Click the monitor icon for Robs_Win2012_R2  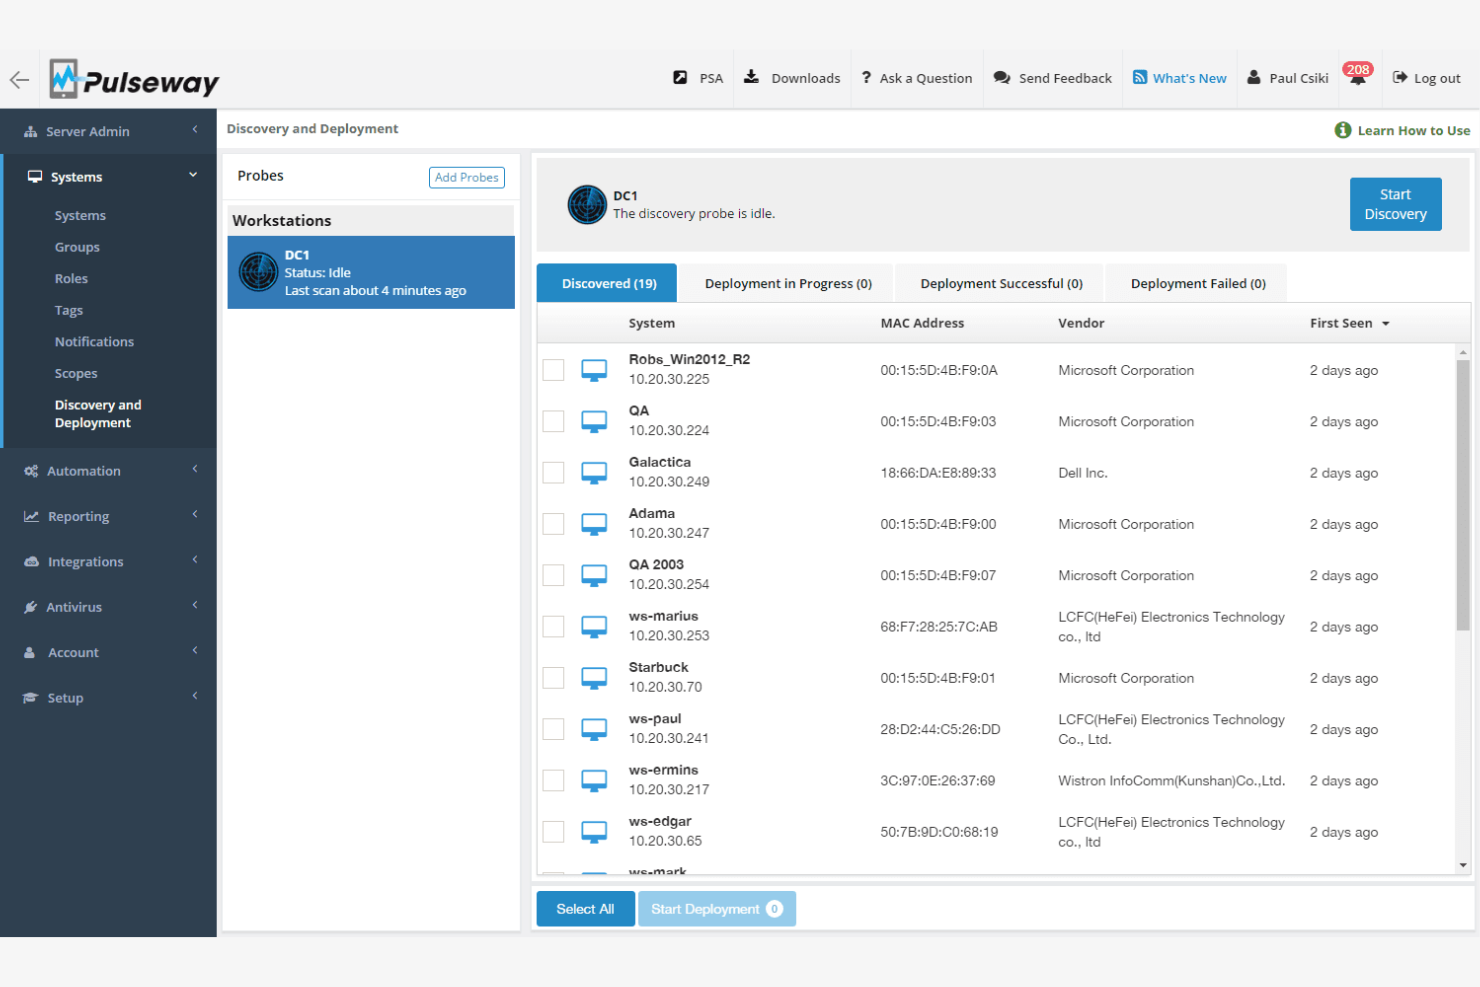[x=594, y=370]
